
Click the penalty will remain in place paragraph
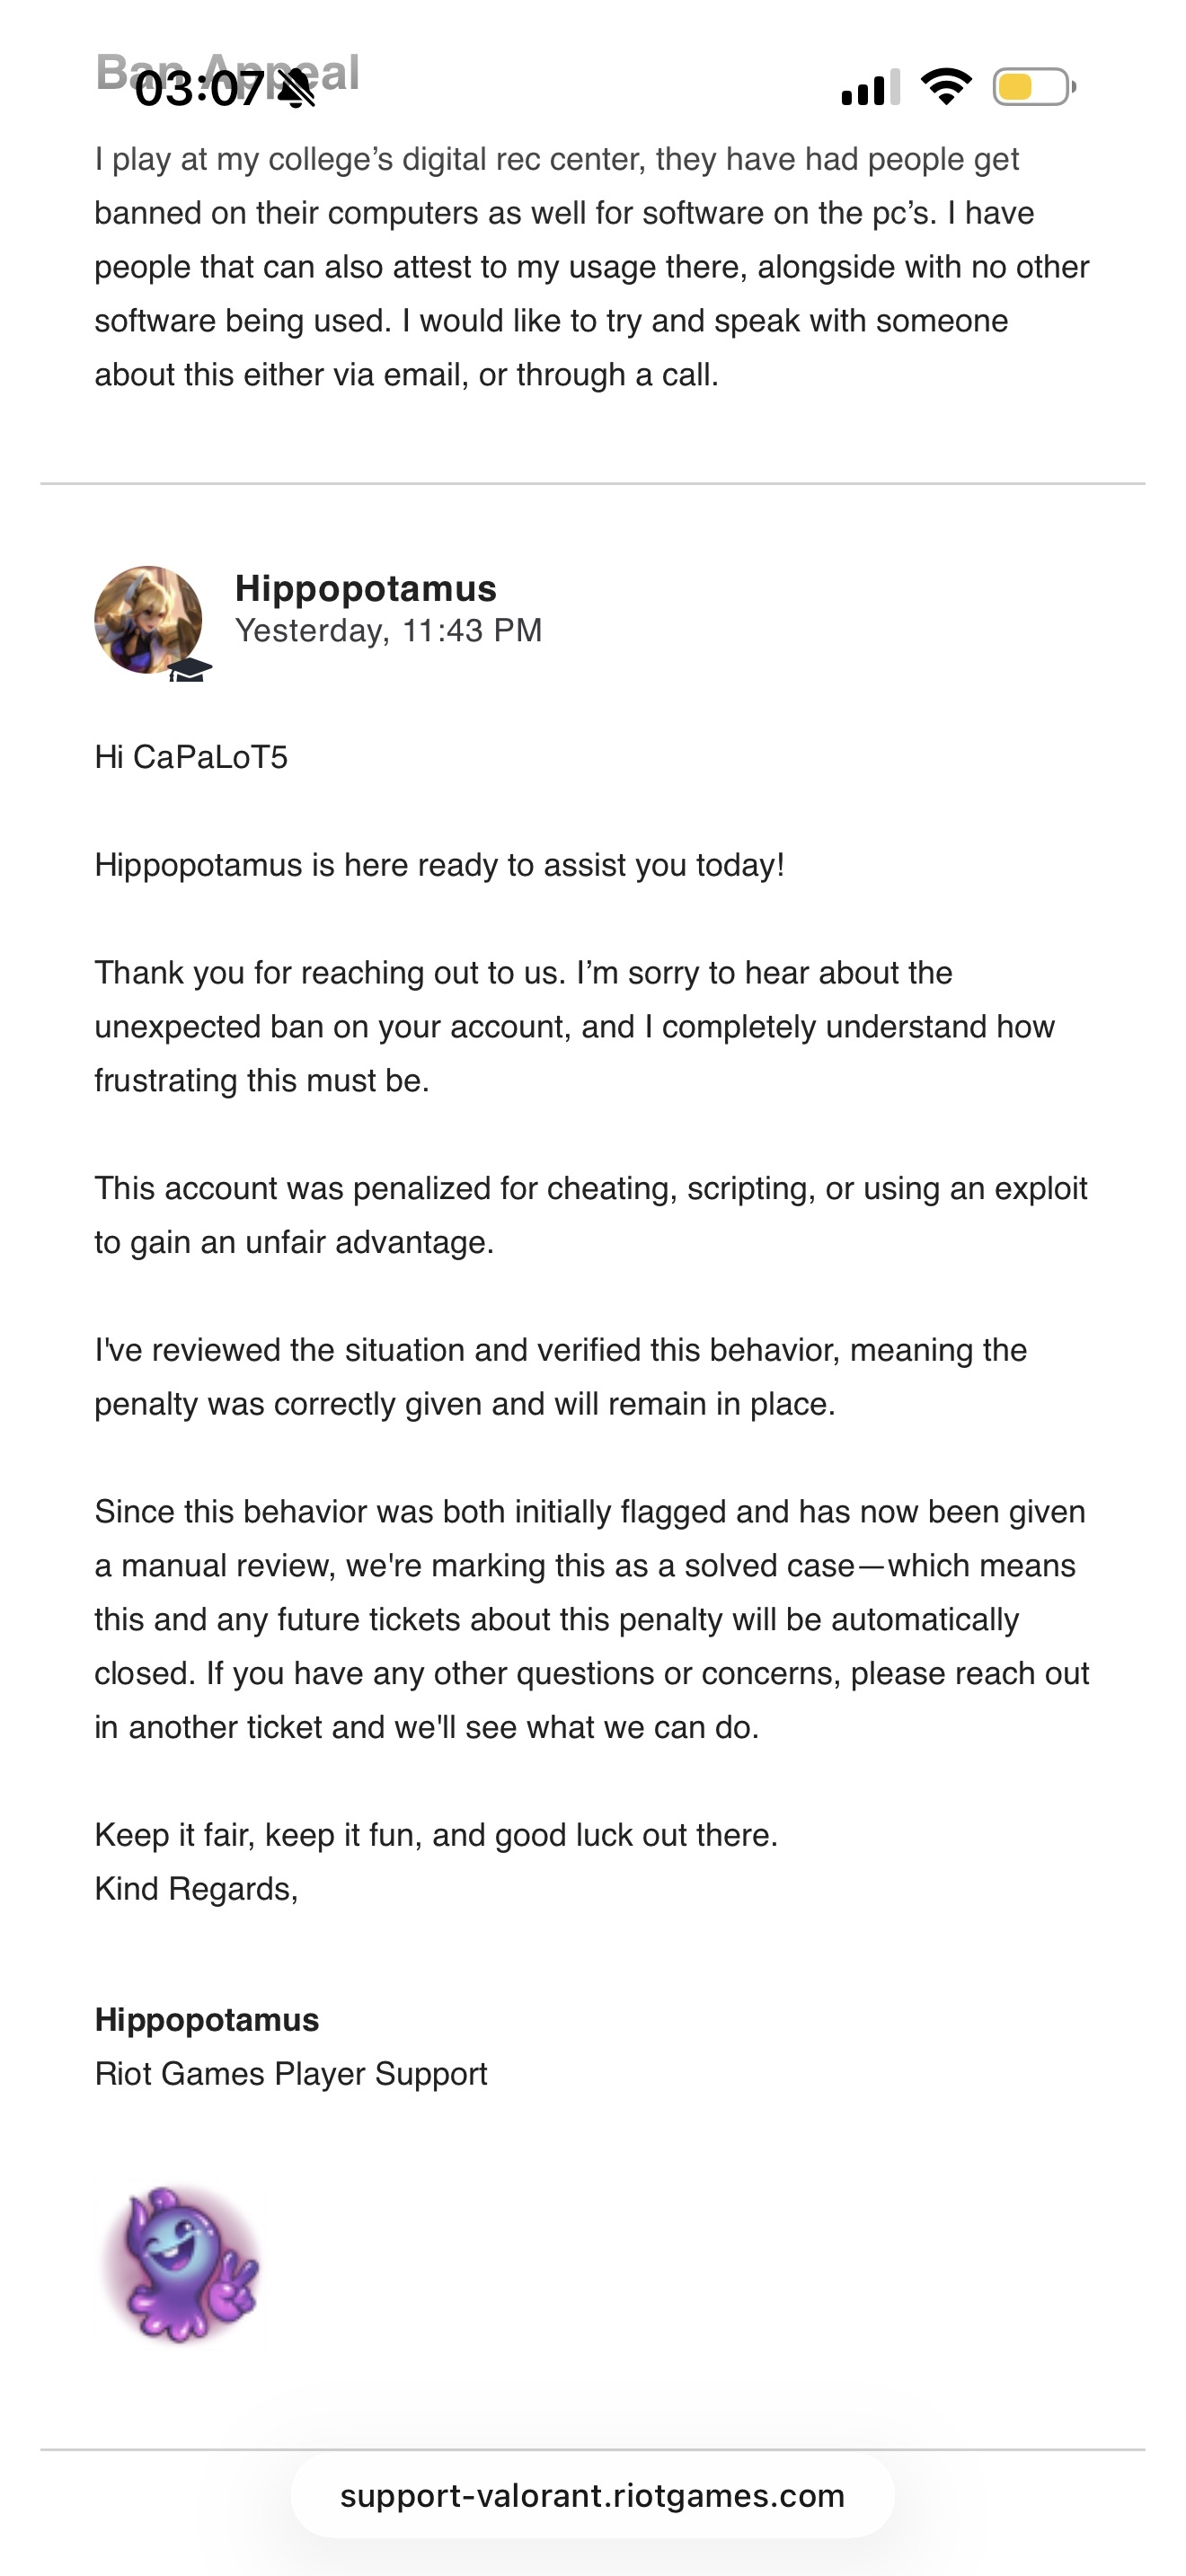pyautogui.click(x=560, y=1377)
